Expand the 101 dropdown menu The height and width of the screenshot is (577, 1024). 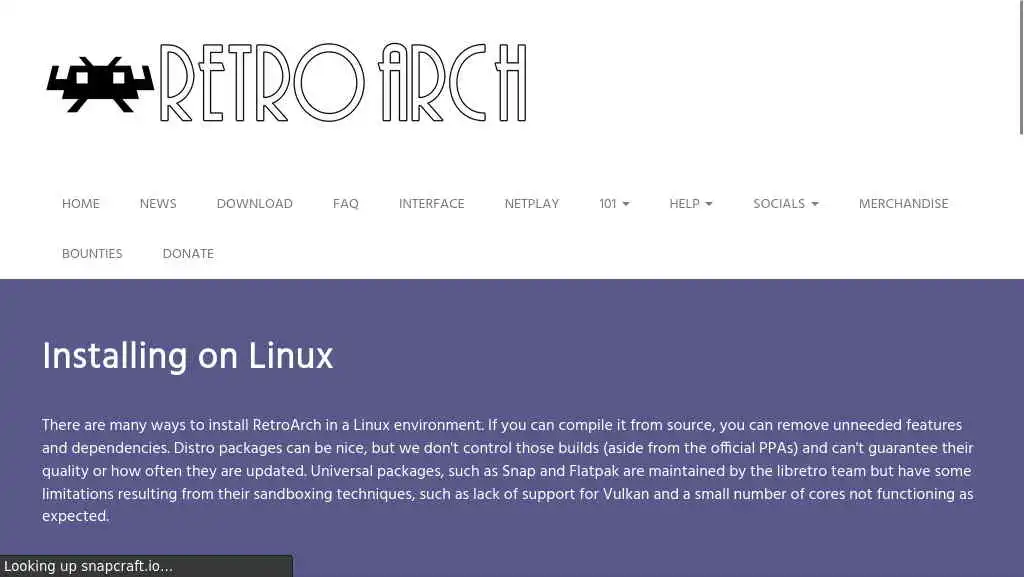pos(615,204)
